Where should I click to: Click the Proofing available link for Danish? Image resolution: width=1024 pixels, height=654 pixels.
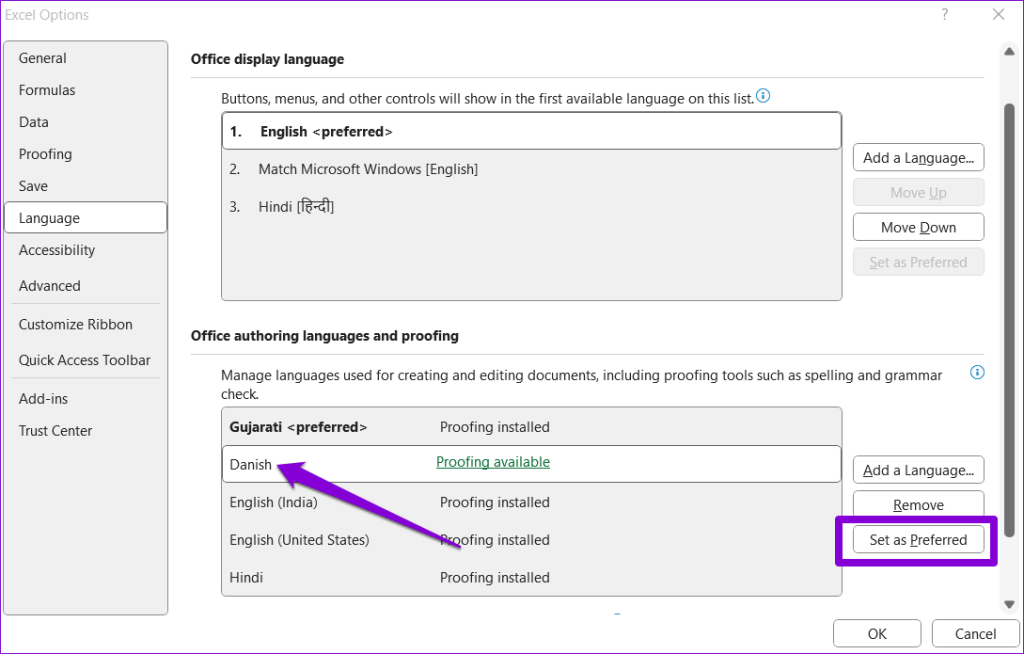click(x=493, y=462)
